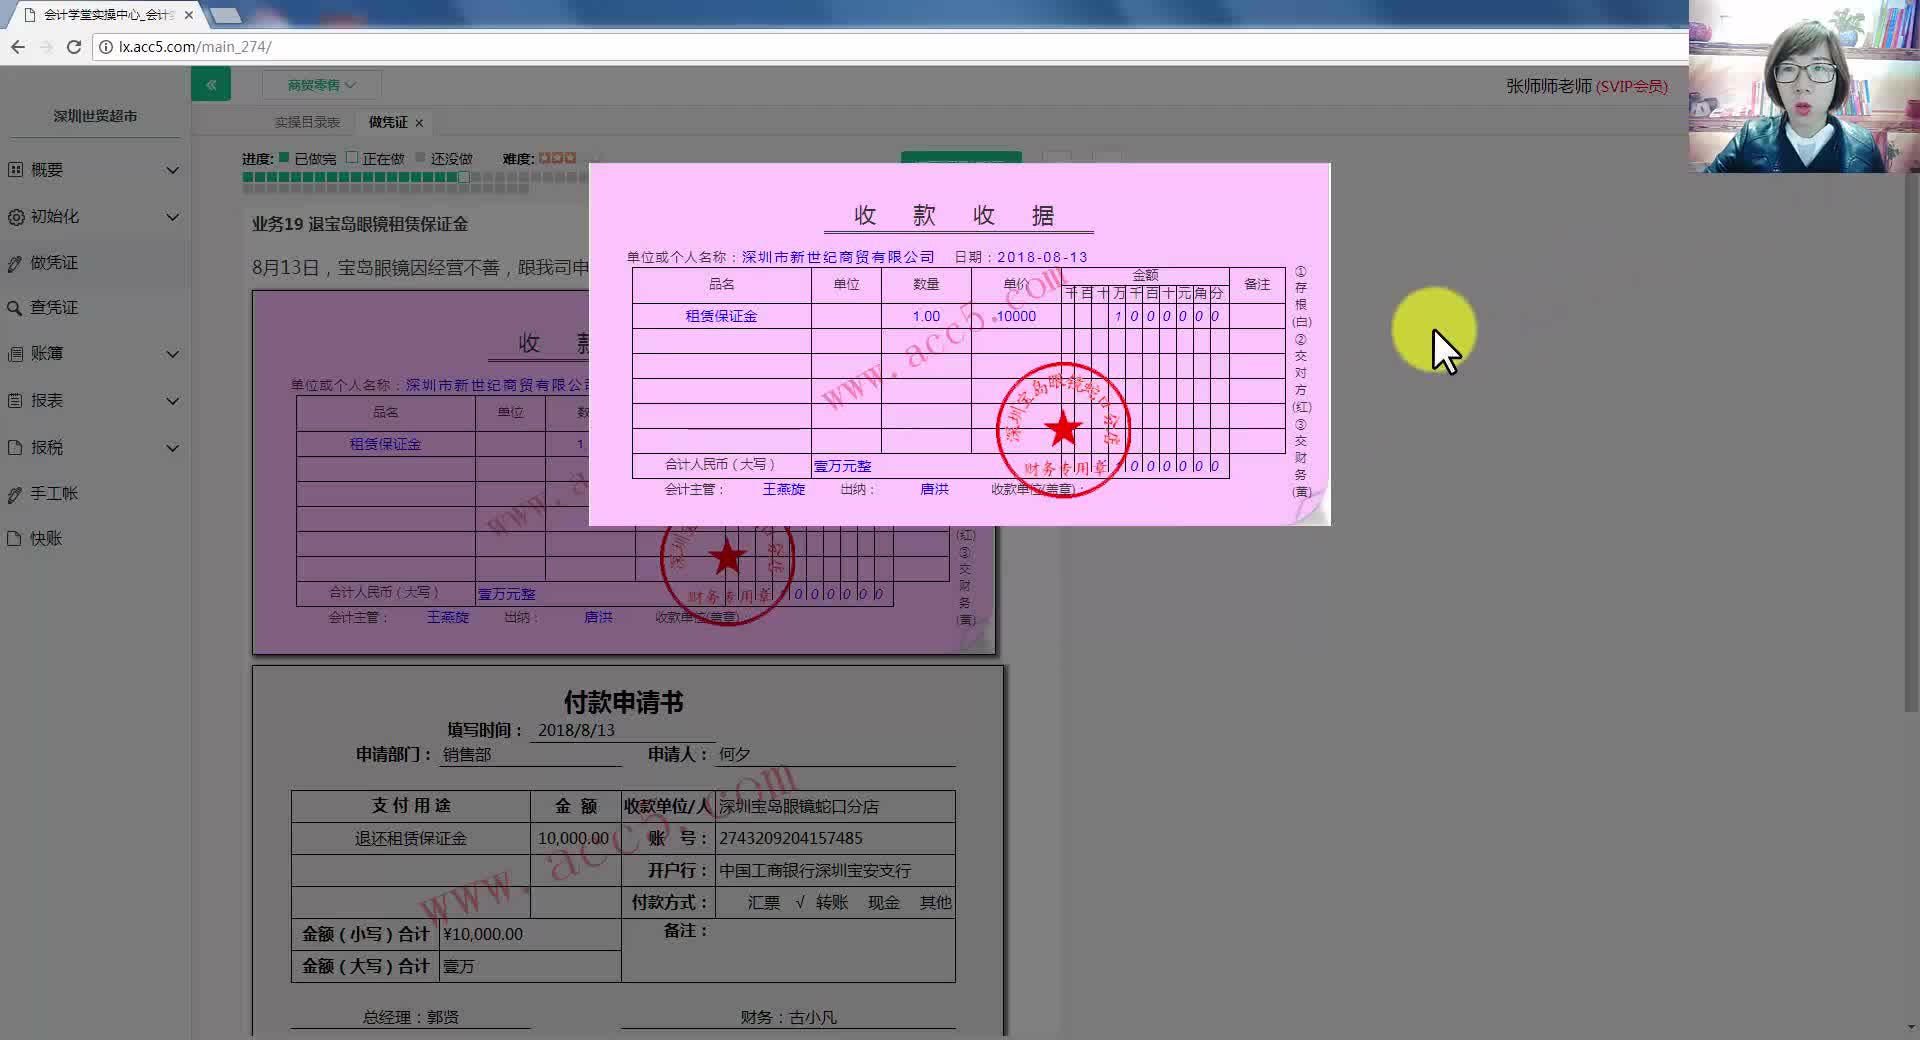This screenshot has width=1920, height=1040.
Task: Click the 概要 overview grid icon
Action: (14, 169)
